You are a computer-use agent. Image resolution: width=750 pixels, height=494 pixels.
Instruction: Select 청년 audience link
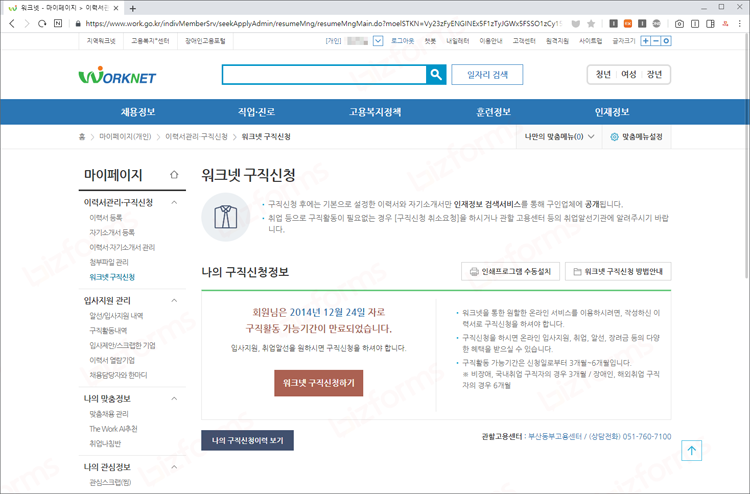point(603,75)
